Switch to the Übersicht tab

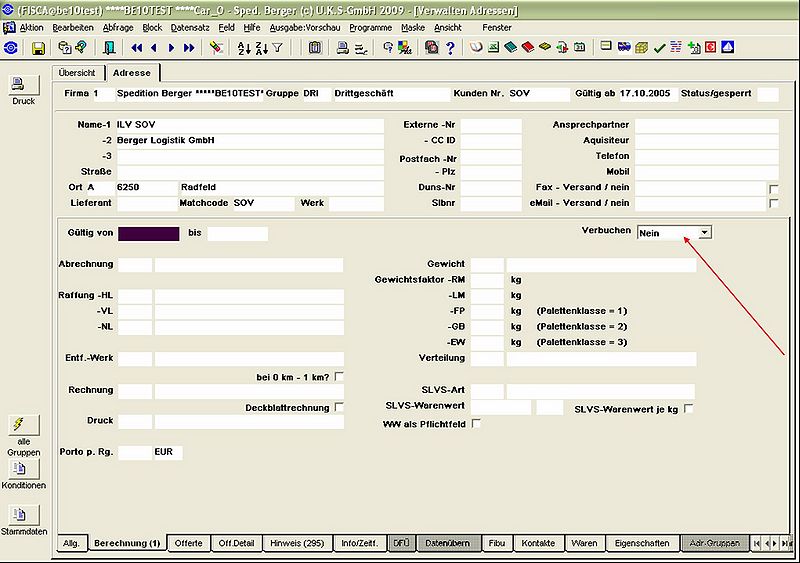pyautogui.click(x=77, y=72)
